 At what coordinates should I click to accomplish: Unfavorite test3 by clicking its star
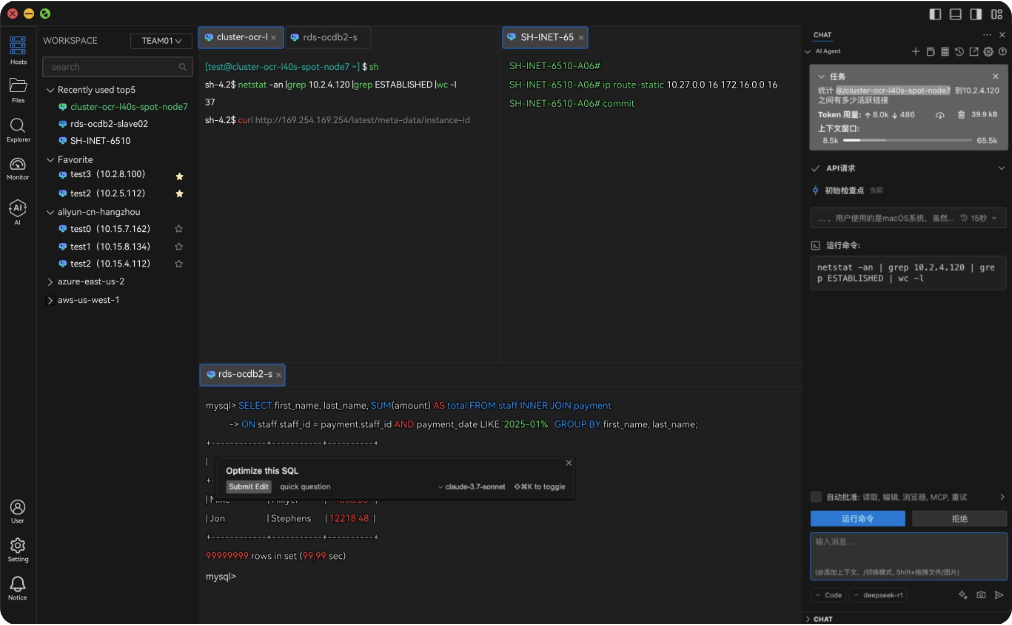(178, 174)
